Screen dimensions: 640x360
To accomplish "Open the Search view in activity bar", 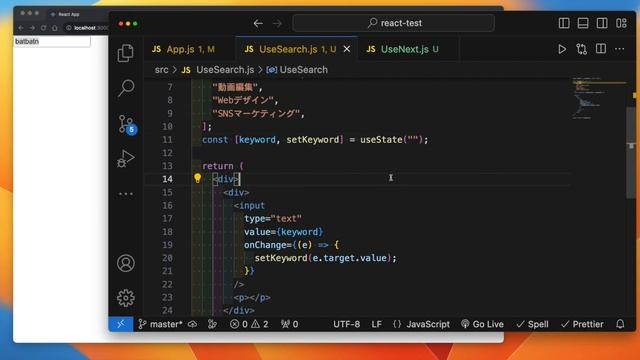I will coord(126,88).
